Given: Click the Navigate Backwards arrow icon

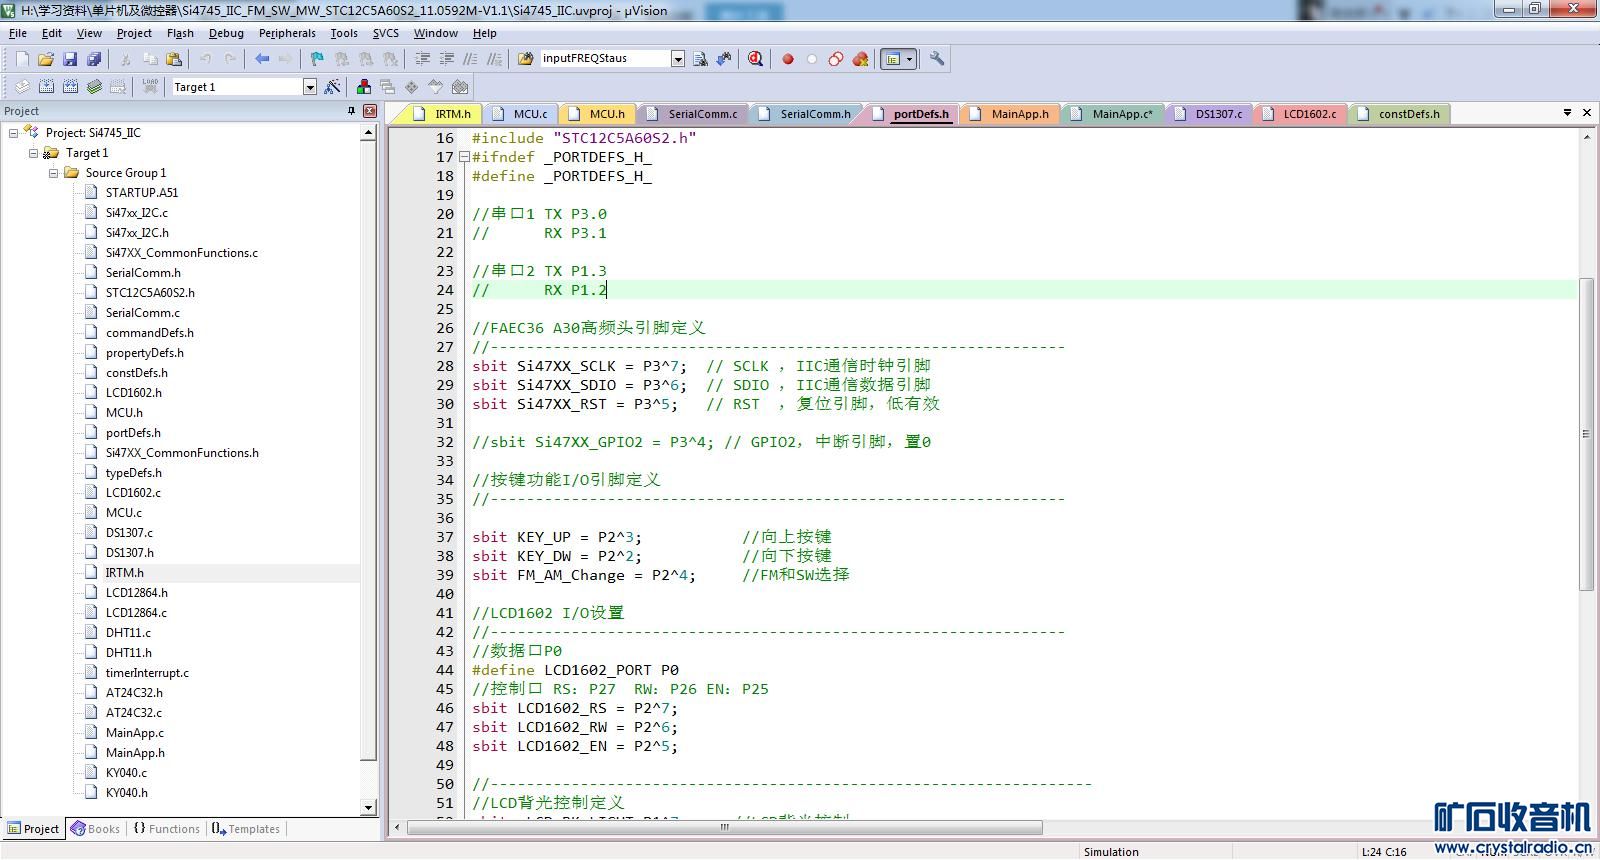Looking at the screenshot, I should [x=262, y=59].
